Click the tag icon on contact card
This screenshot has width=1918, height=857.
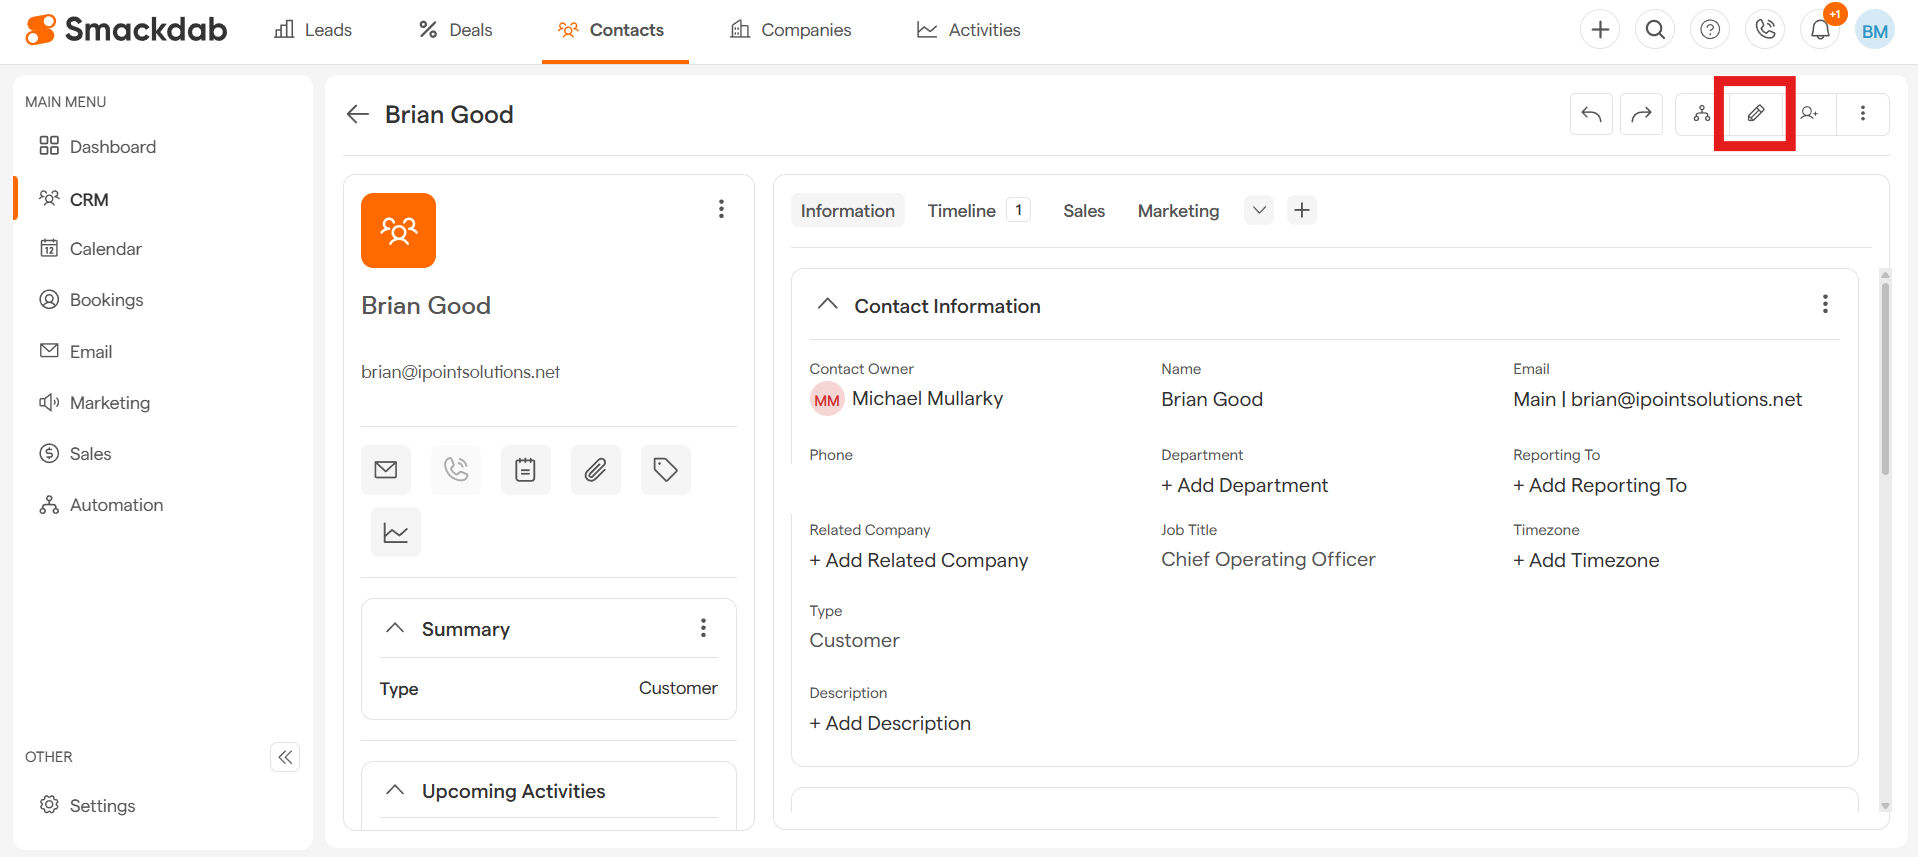[x=666, y=470]
